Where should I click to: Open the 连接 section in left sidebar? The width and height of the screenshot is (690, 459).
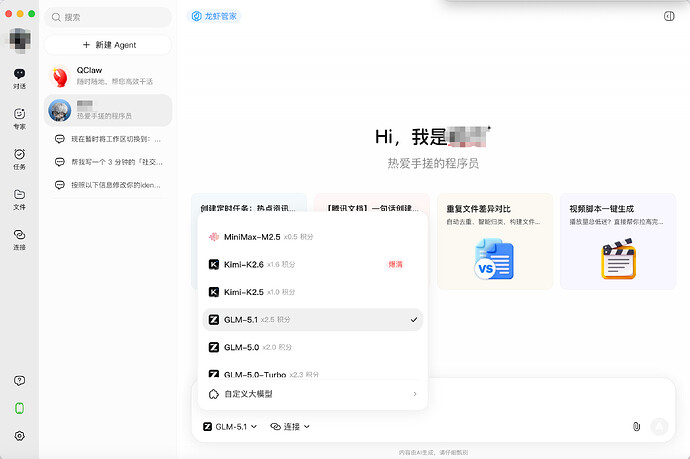[x=19, y=240]
